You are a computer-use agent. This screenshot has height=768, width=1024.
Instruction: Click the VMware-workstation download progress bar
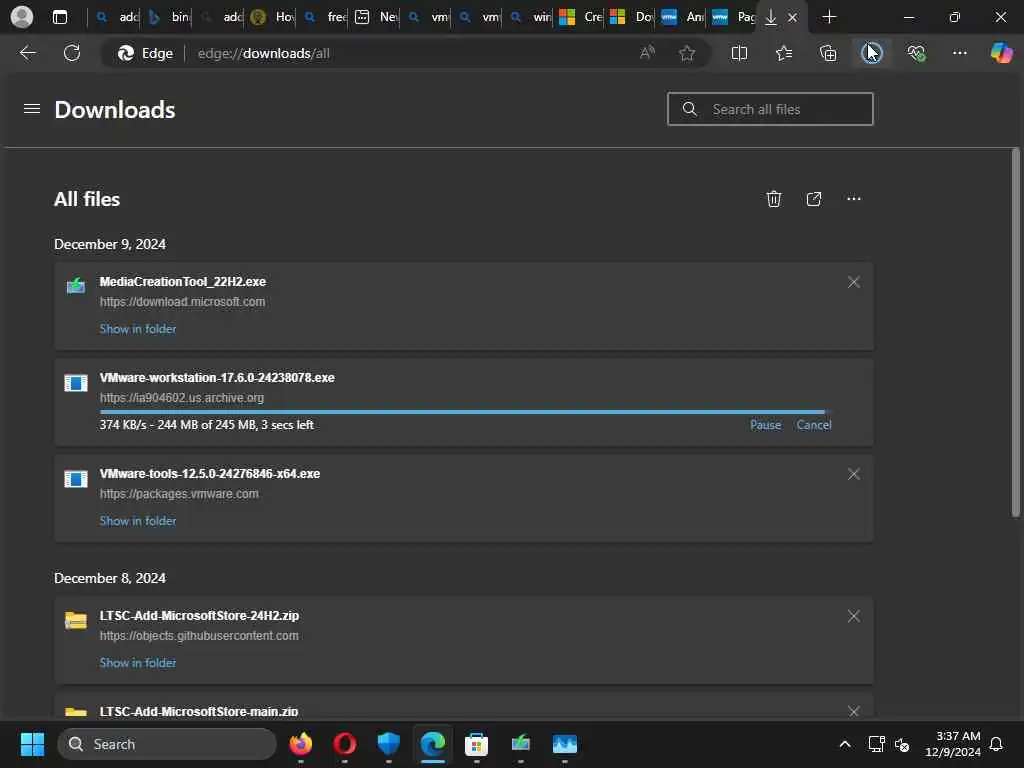[x=466, y=411]
